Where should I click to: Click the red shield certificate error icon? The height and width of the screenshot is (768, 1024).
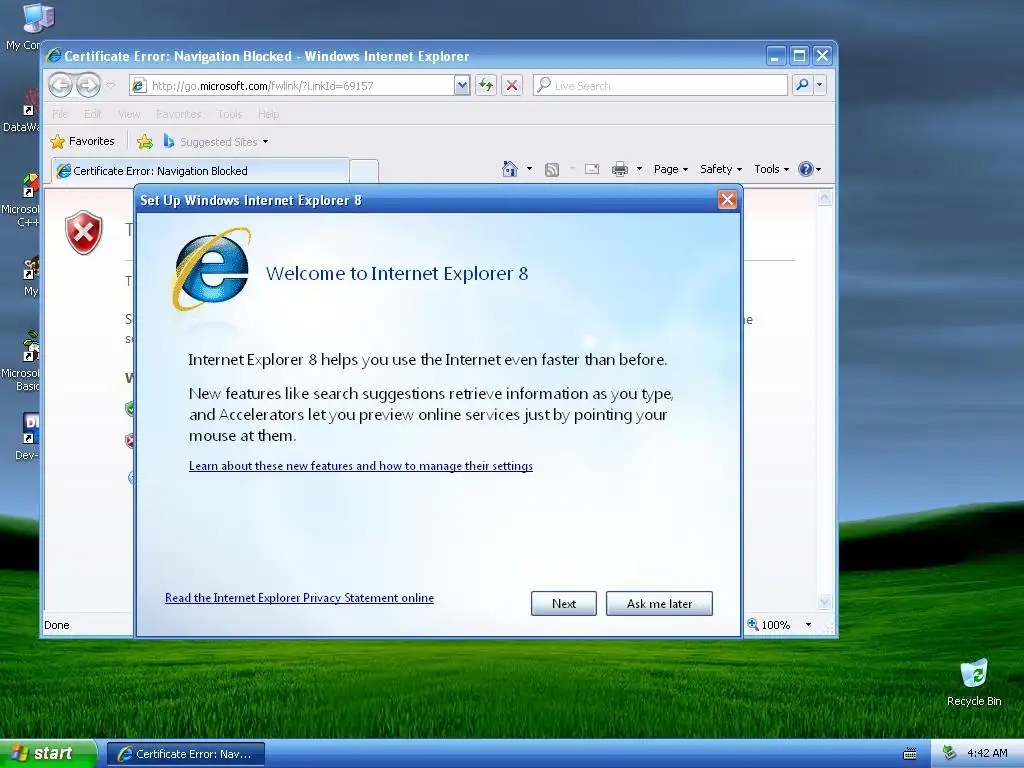[84, 232]
